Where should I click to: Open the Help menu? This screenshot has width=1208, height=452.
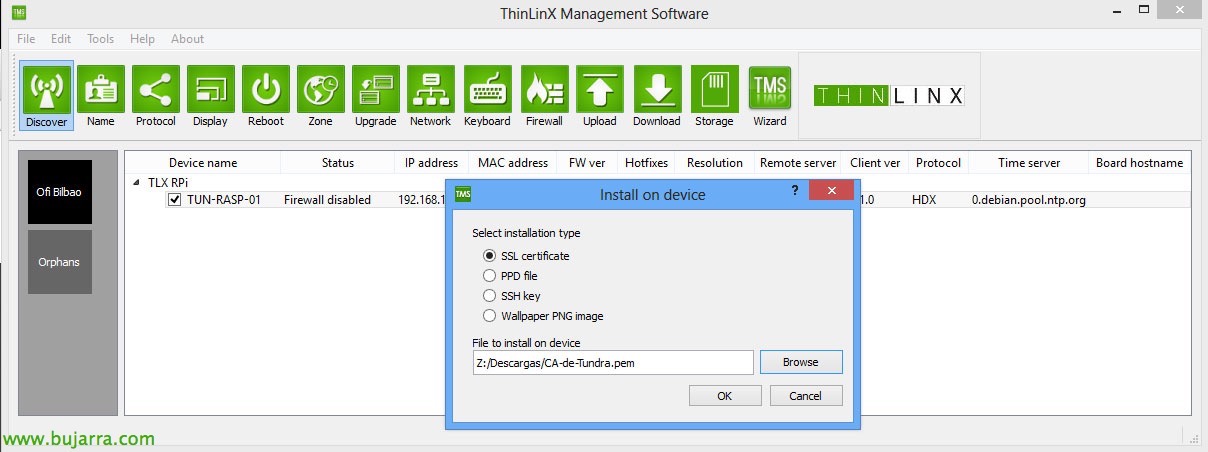[x=142, y=39]
